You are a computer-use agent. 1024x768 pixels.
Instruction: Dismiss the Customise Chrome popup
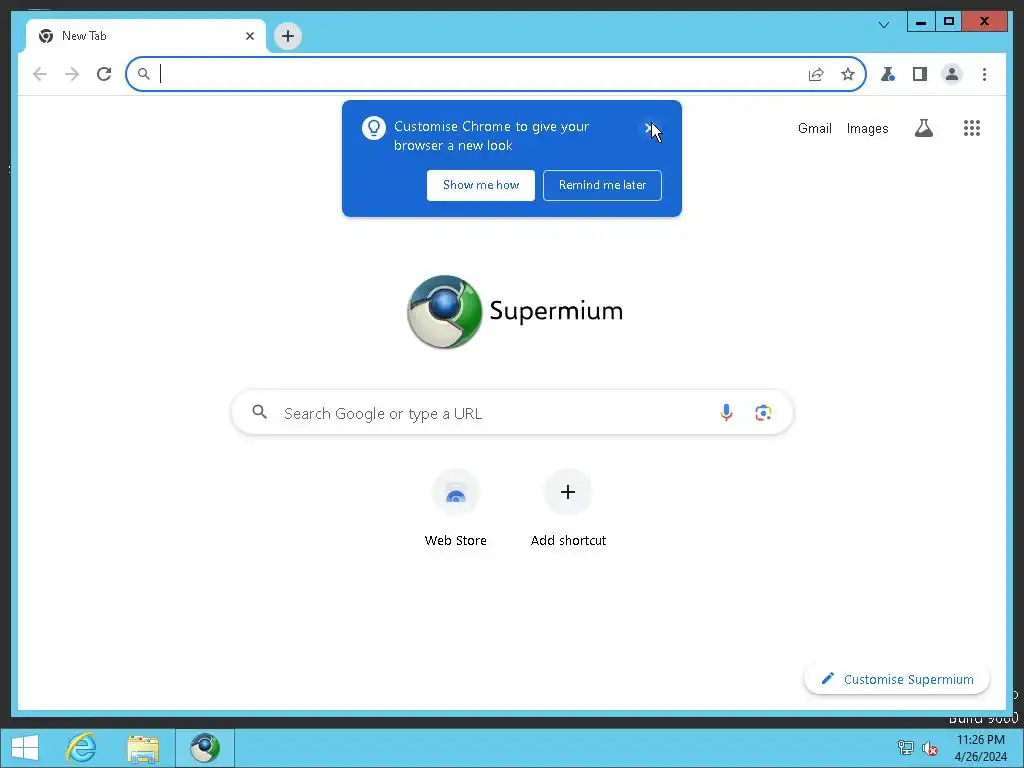(x=648, y=128)
